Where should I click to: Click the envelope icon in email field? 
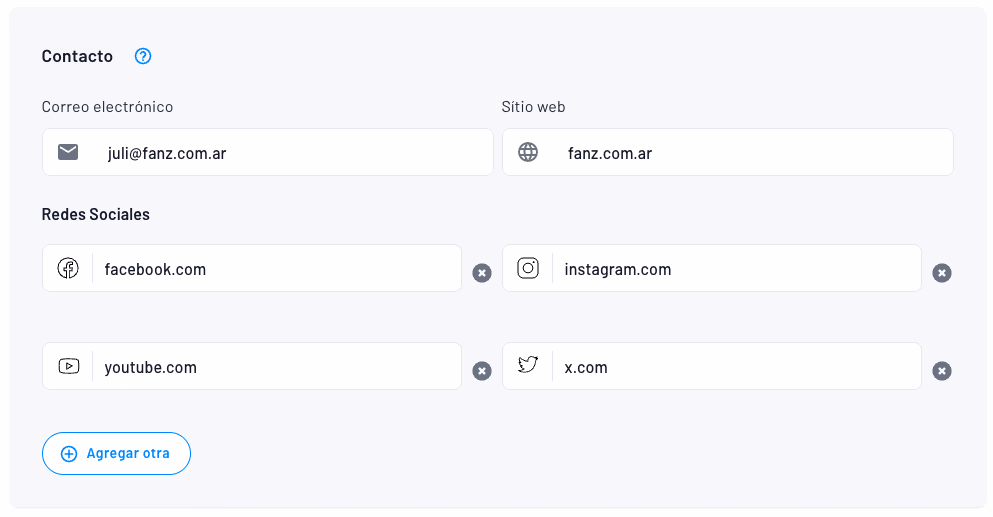[x=68, y=152]
